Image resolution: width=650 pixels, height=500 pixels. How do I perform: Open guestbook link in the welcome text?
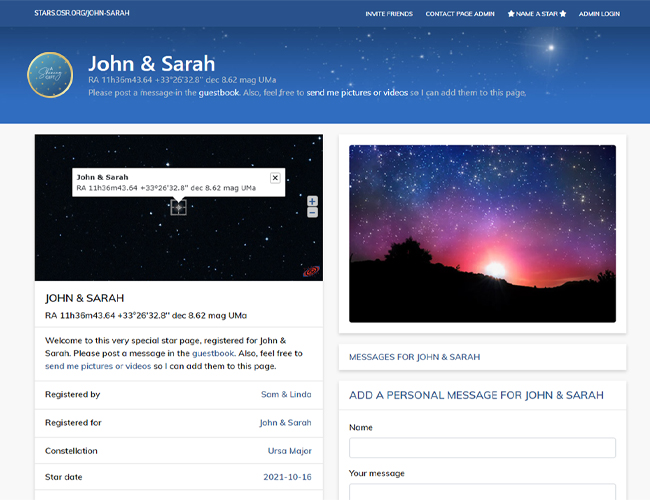click(x=213, y=353)
